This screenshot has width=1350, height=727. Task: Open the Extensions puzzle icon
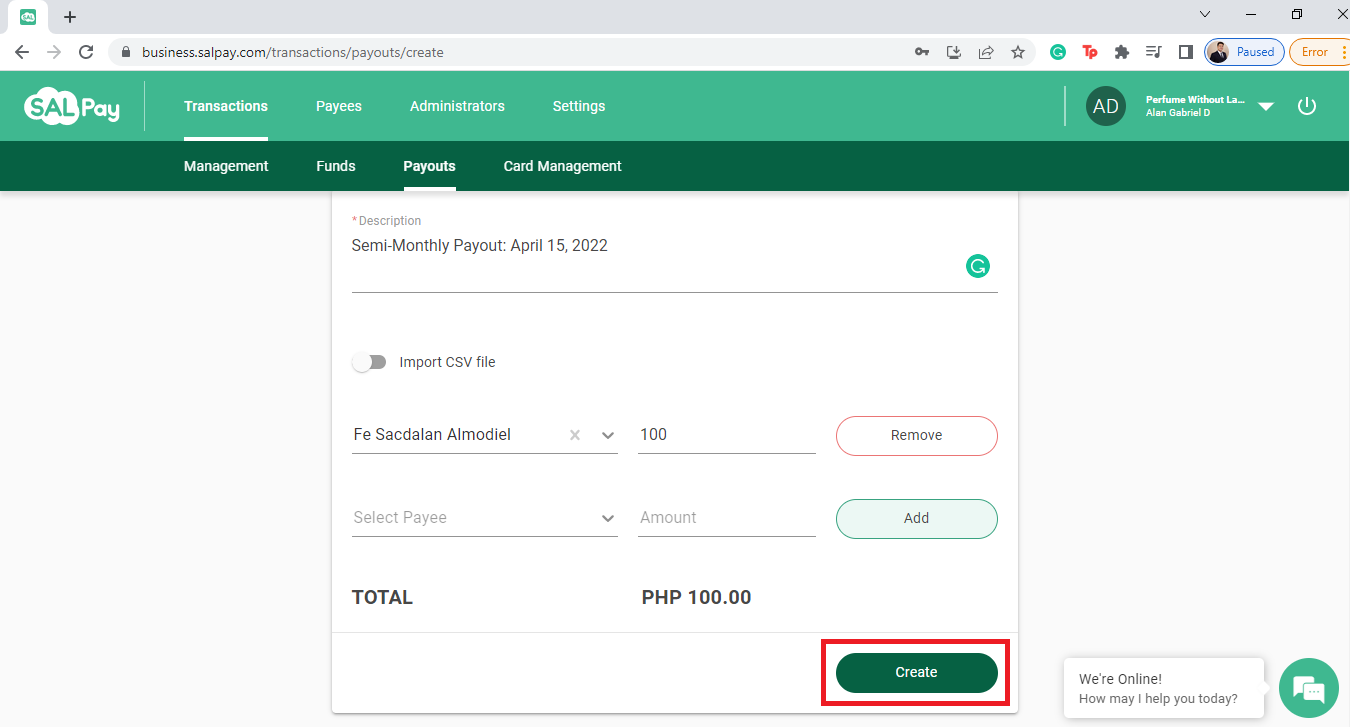(x=1122, y=52)
